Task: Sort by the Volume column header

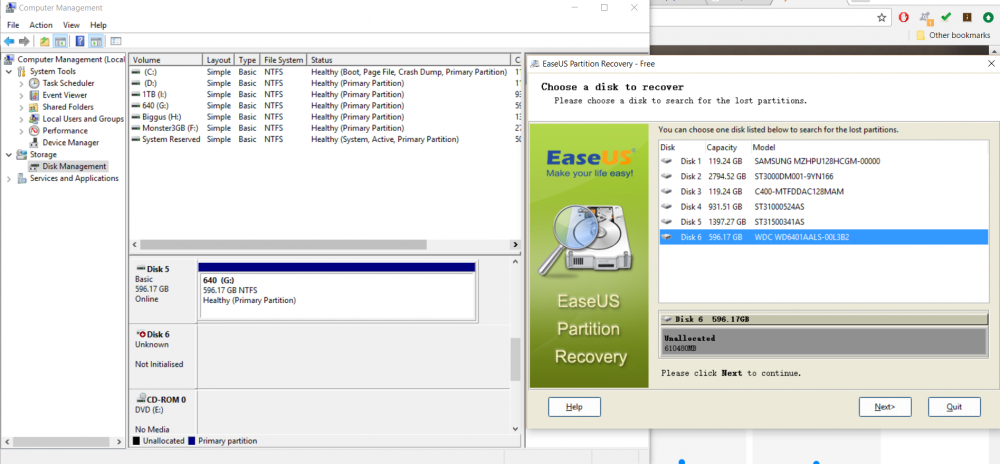Action: pos(165,60)
